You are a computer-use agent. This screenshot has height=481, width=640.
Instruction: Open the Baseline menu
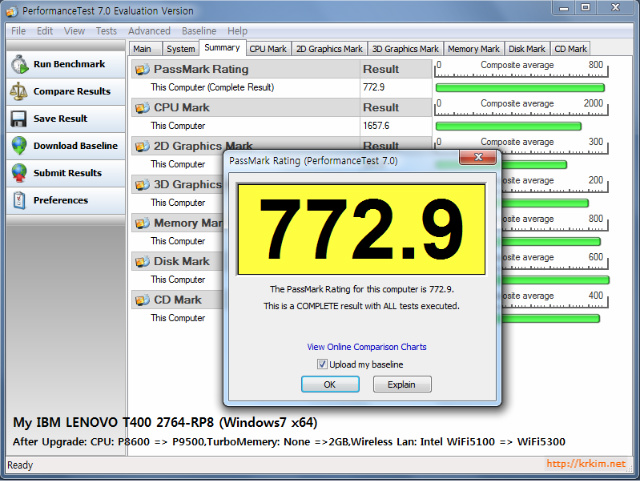coord(199,31)
